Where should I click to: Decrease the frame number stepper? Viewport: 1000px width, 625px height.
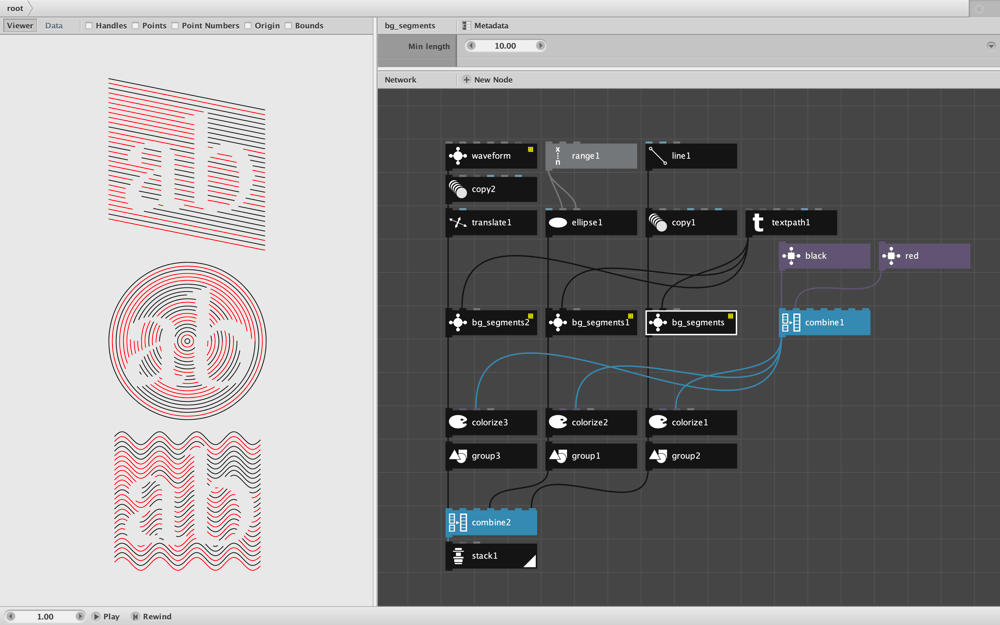click(x=10, y=617)
